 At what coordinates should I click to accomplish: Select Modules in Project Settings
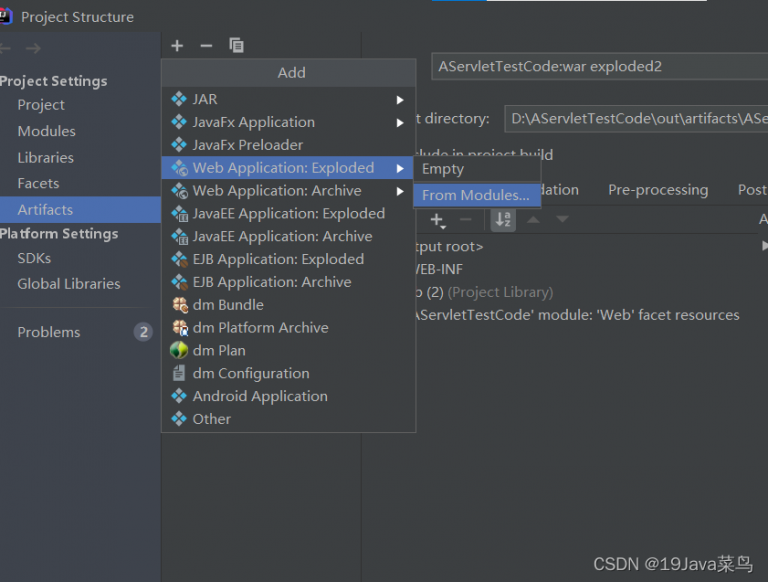pyautogui.click(x=46, y=131)
